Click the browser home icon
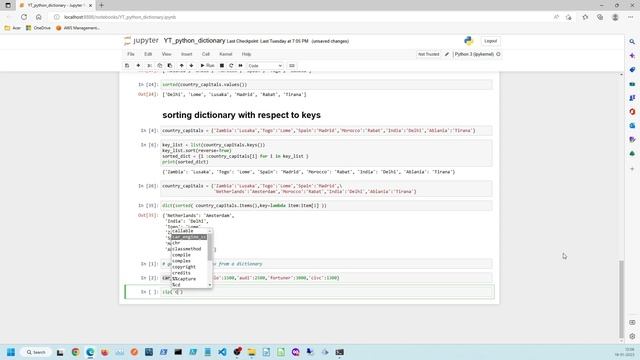 [38, 17]
